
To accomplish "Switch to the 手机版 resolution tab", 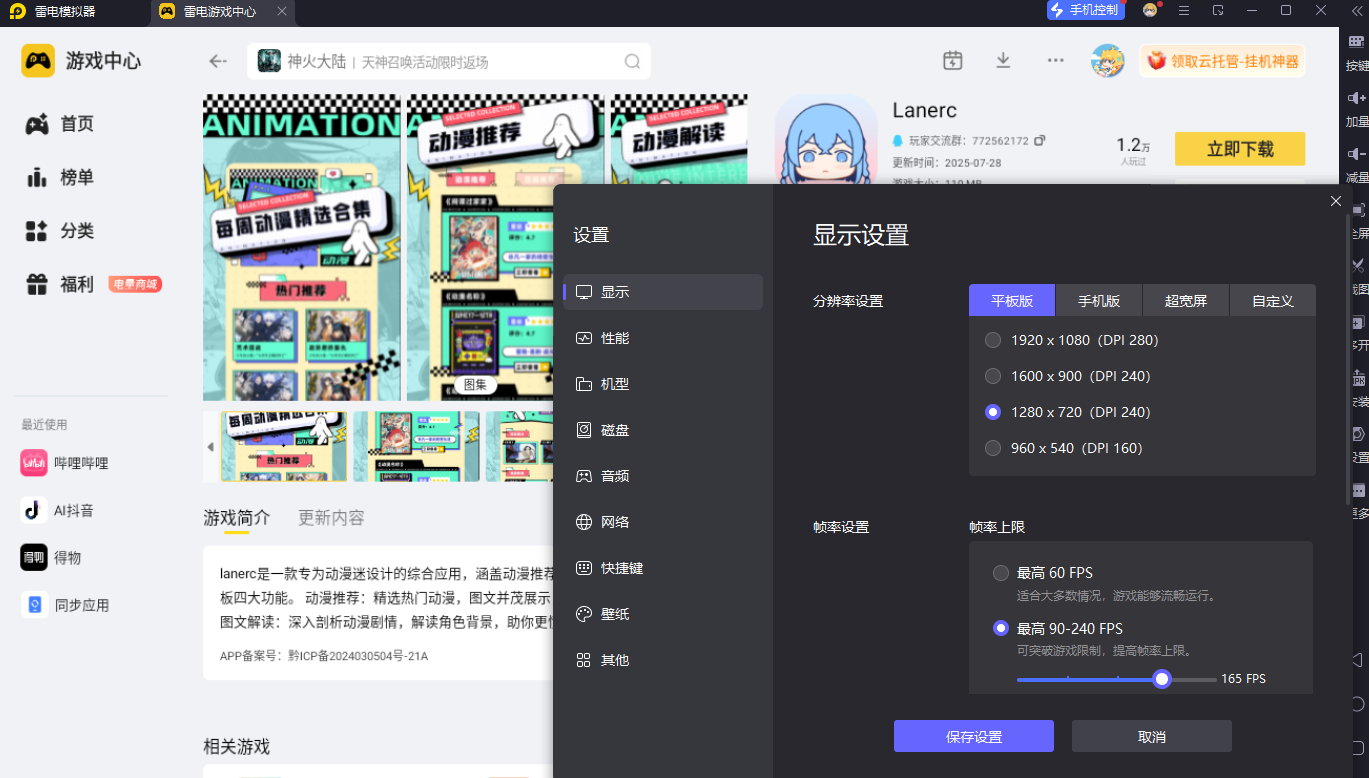I will [x=1098, y=301].
